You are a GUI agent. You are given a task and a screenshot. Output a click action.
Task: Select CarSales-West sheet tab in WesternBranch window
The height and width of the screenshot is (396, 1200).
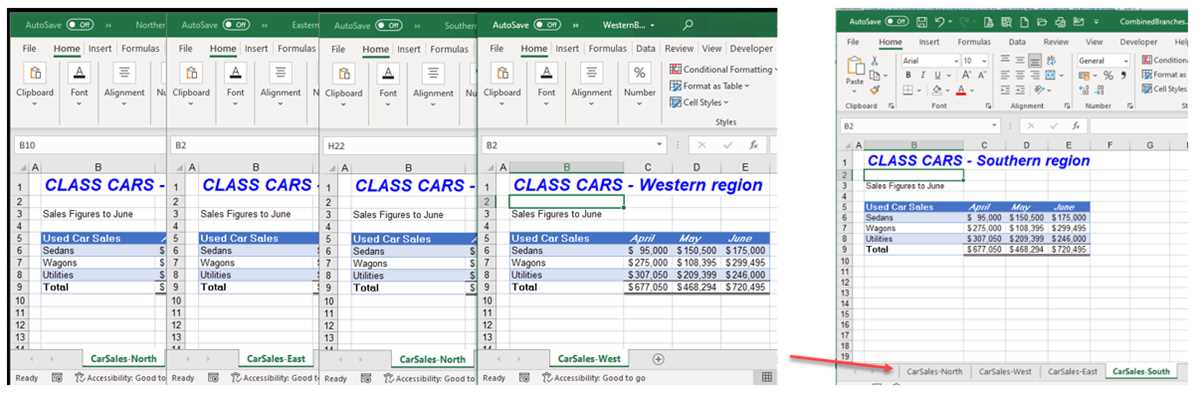(x=590, y=358)
